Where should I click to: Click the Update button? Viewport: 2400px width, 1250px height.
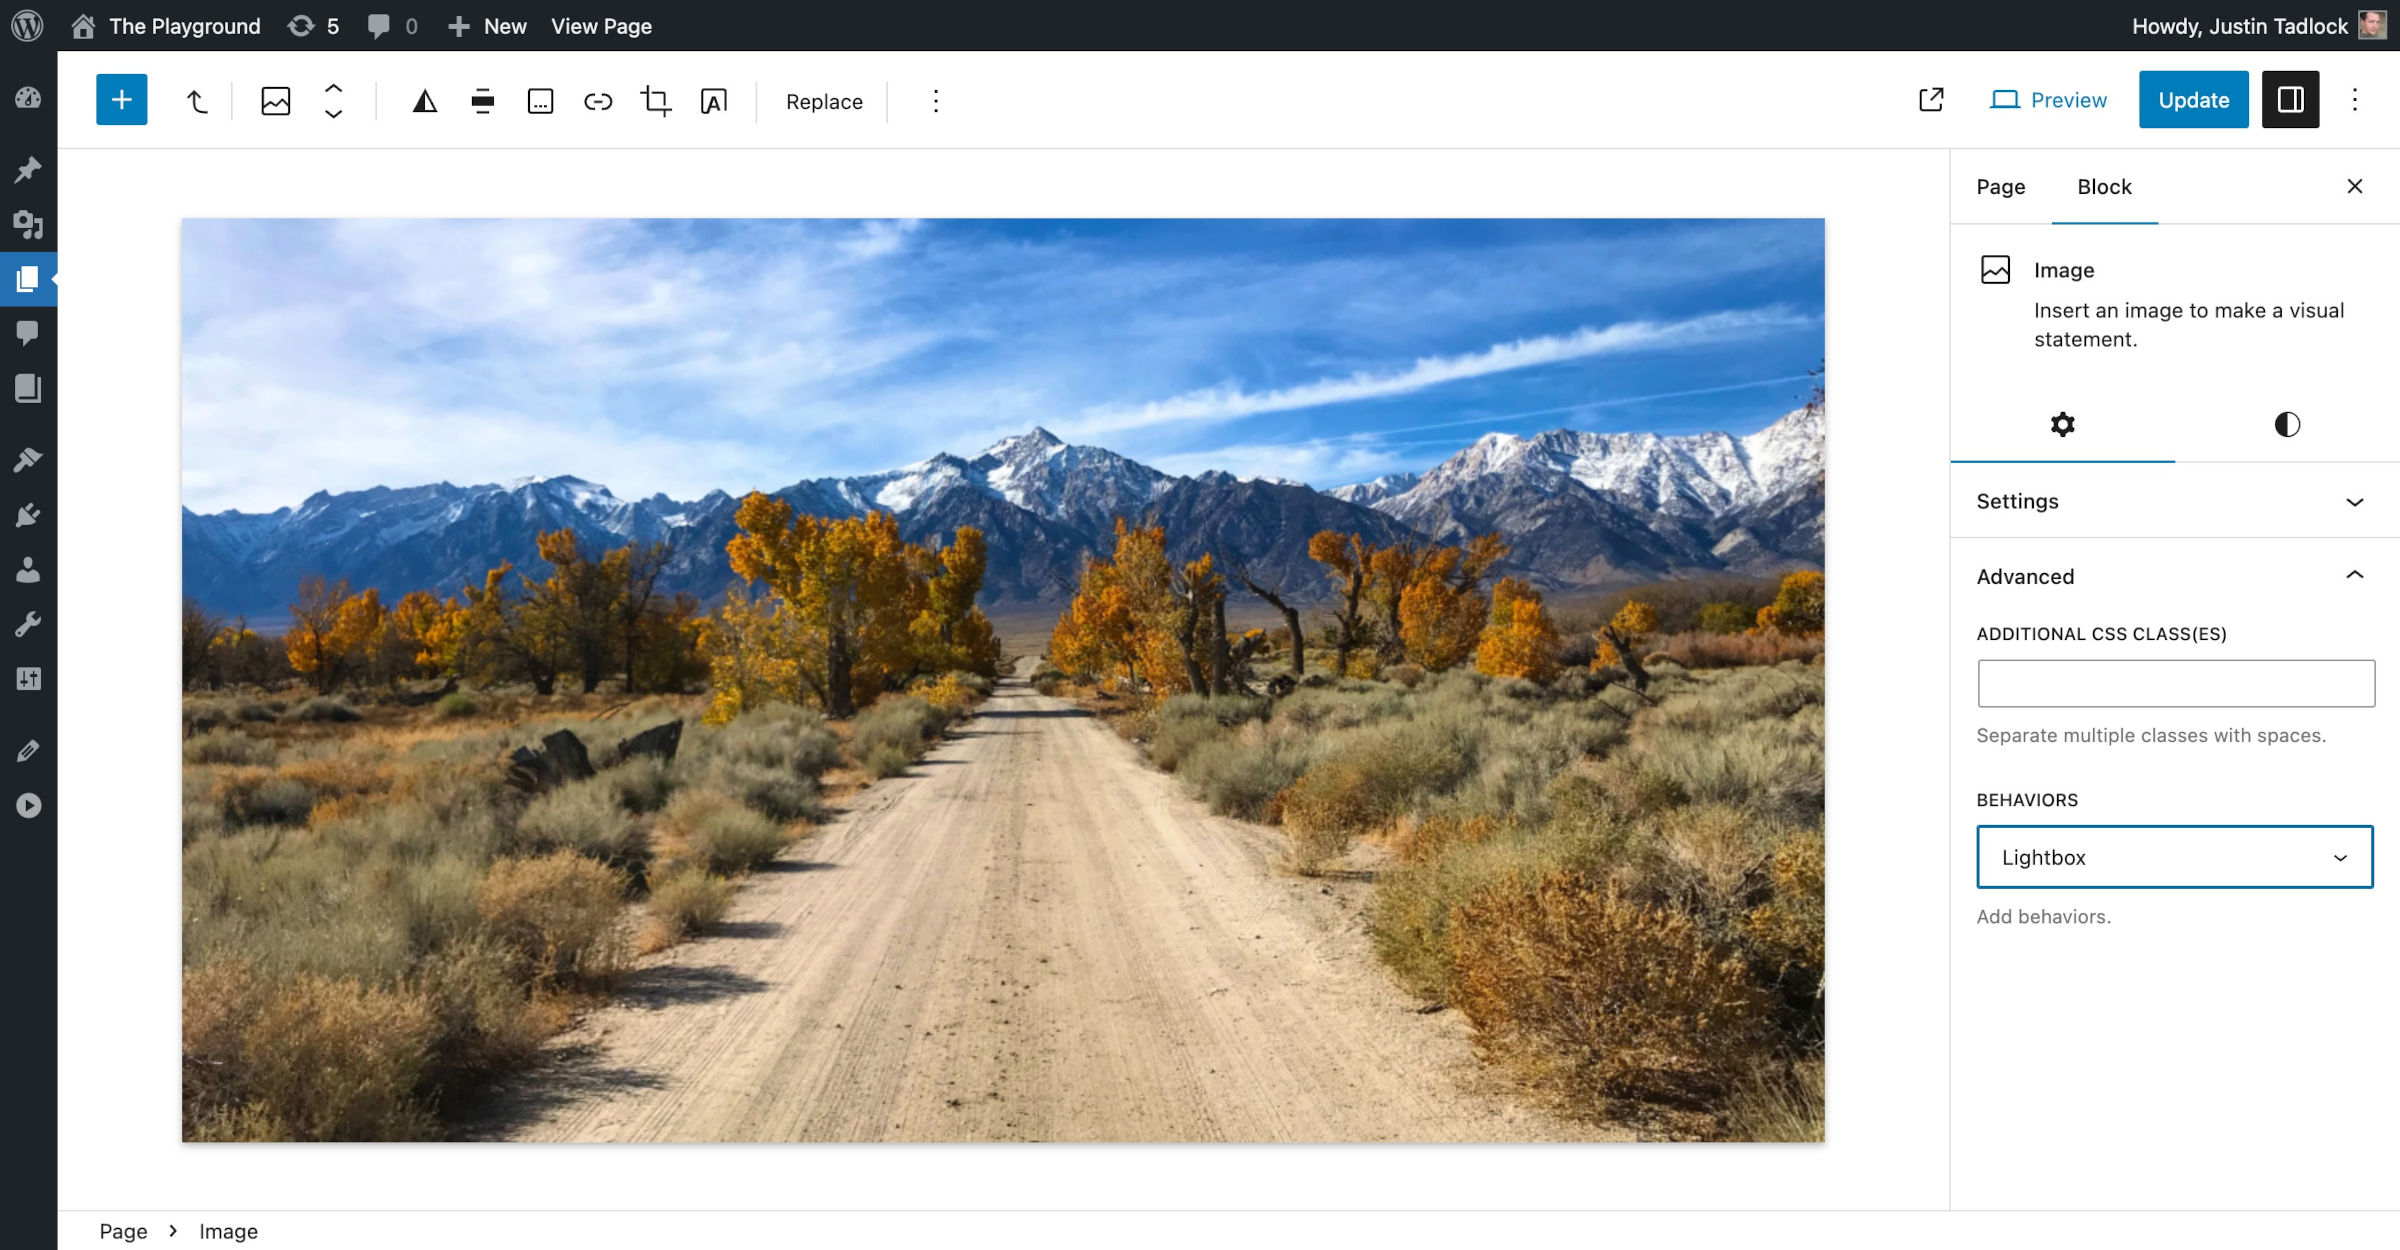[x=2193, y=99]
